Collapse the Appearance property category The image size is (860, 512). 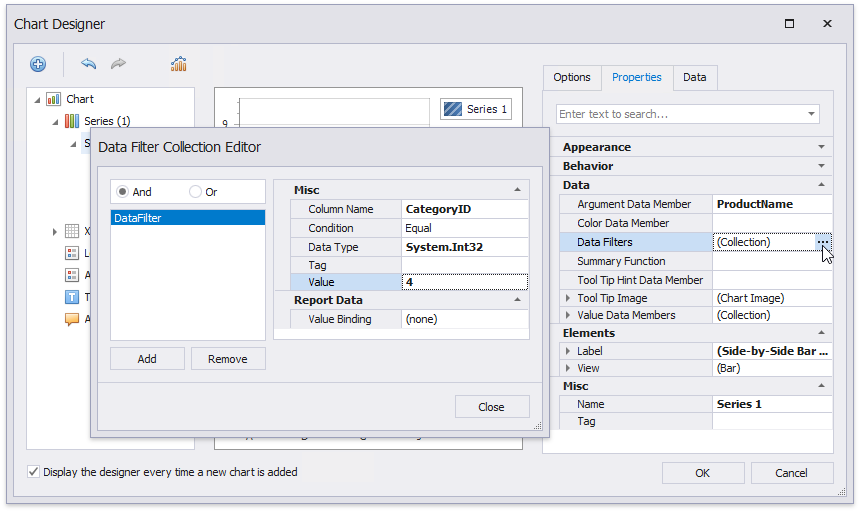[821, 147]
